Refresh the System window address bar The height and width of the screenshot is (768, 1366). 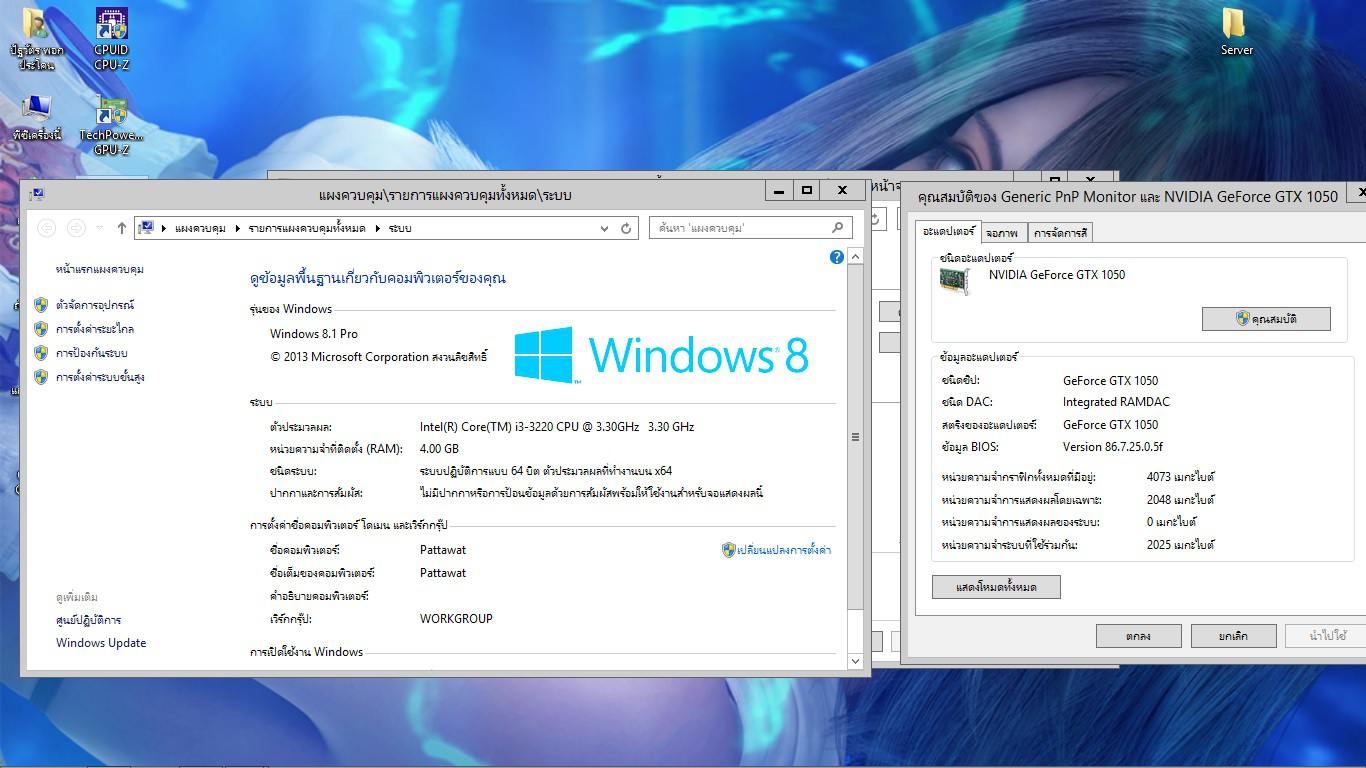click(x=626, y=228)
